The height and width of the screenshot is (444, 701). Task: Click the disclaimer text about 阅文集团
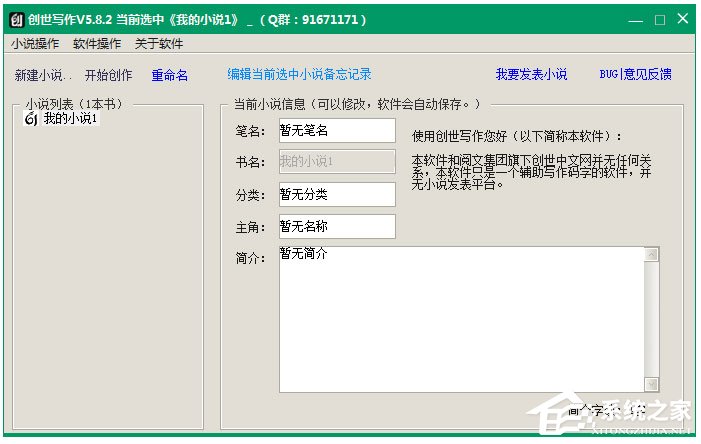pyautogui.click(x=531, y=172)
